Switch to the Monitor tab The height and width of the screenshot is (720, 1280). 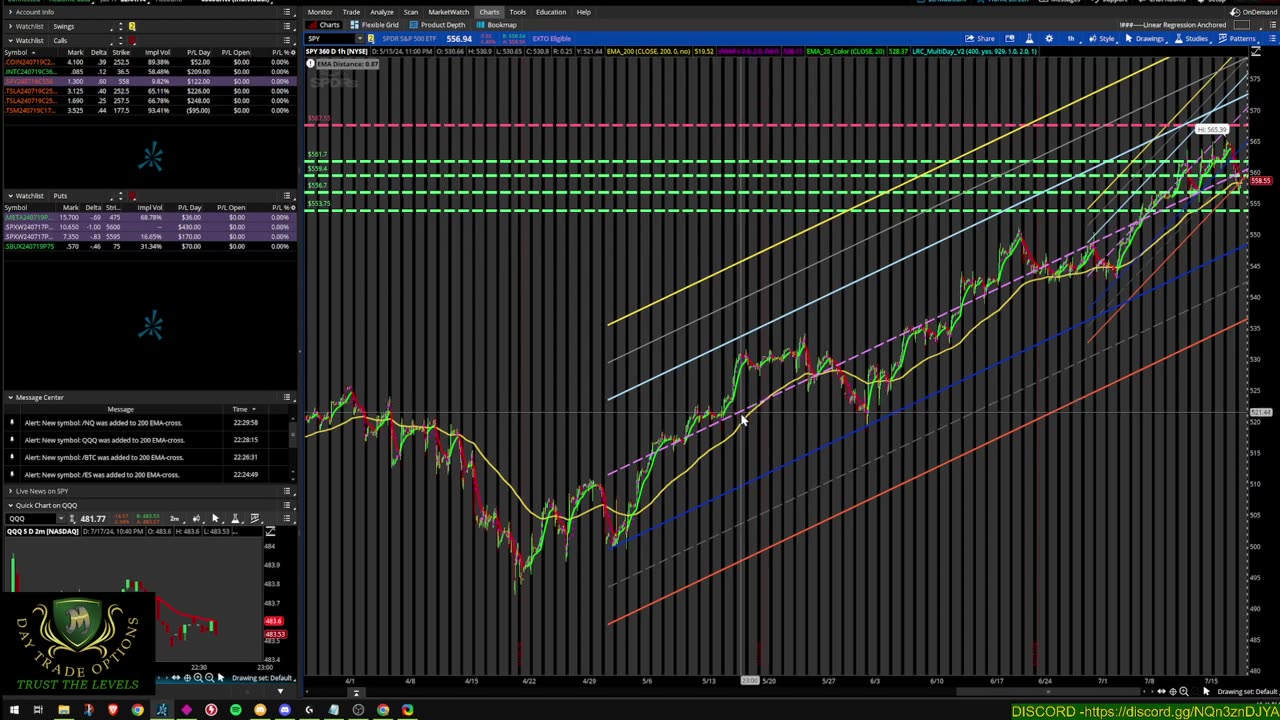coord(320,12)
